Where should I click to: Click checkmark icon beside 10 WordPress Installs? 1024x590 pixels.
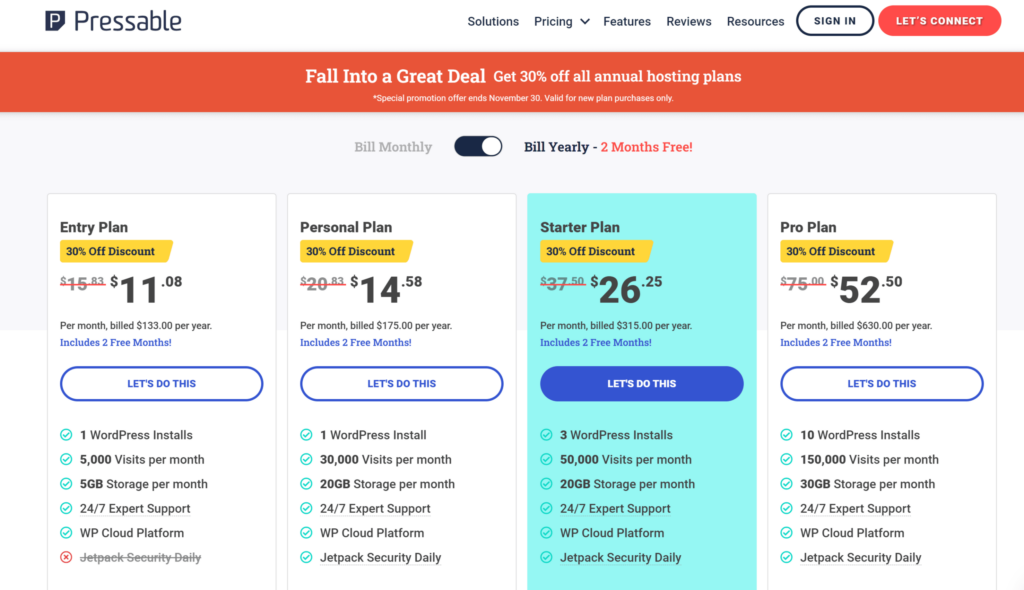point(786,435)
